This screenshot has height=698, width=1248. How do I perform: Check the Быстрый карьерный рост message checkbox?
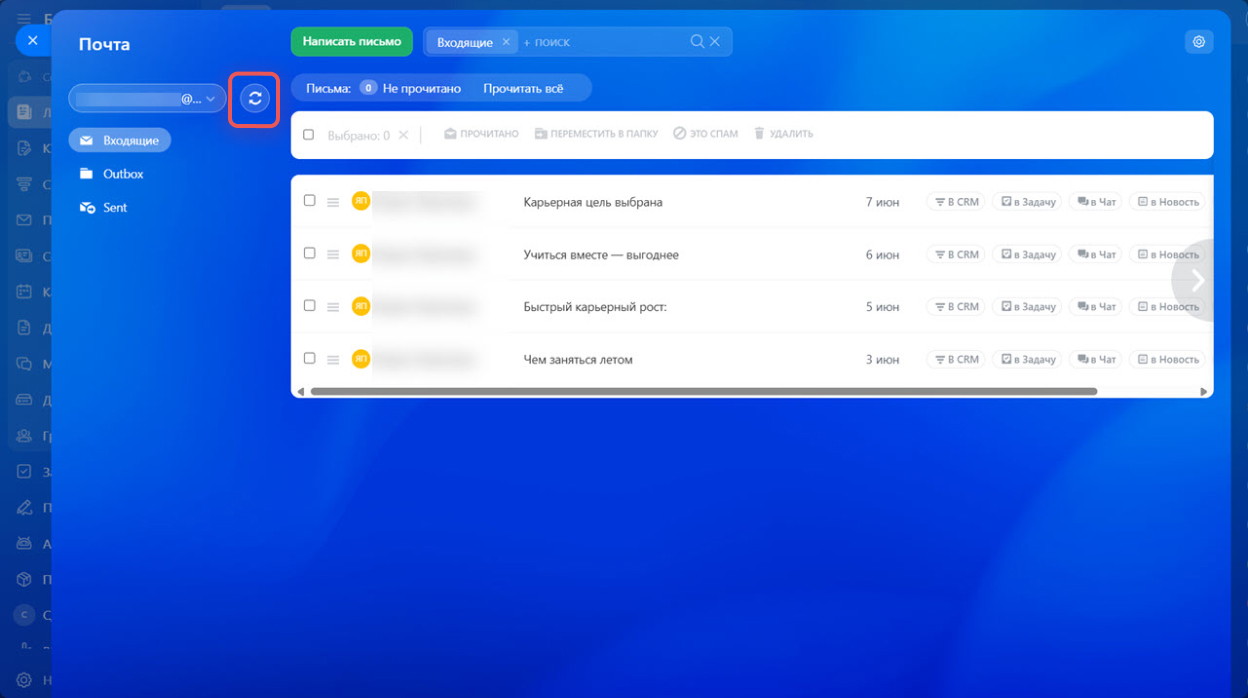pyautogui.click(x=309, y=305)
